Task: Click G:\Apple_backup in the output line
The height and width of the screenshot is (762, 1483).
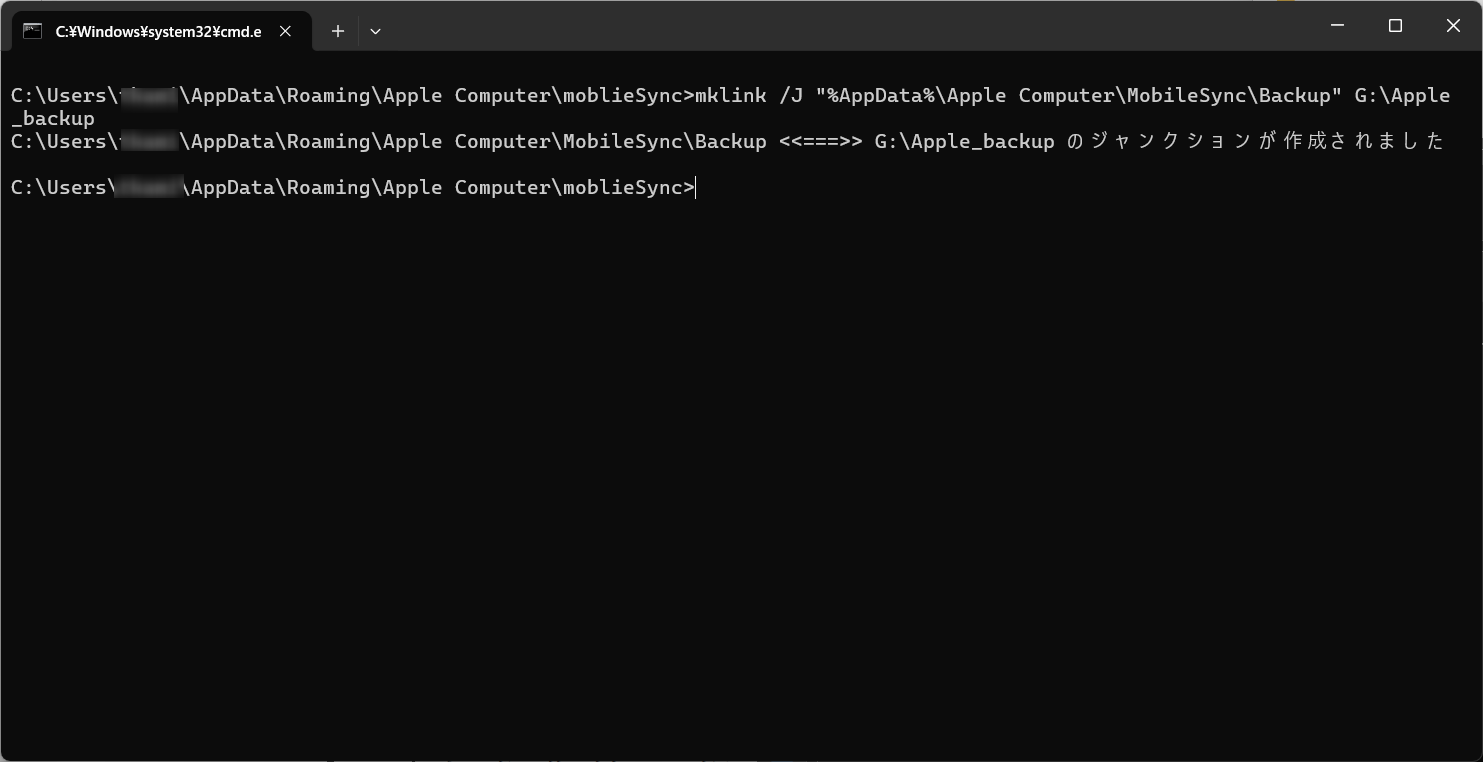Action: pyautogui.click(x=964, y=142)
